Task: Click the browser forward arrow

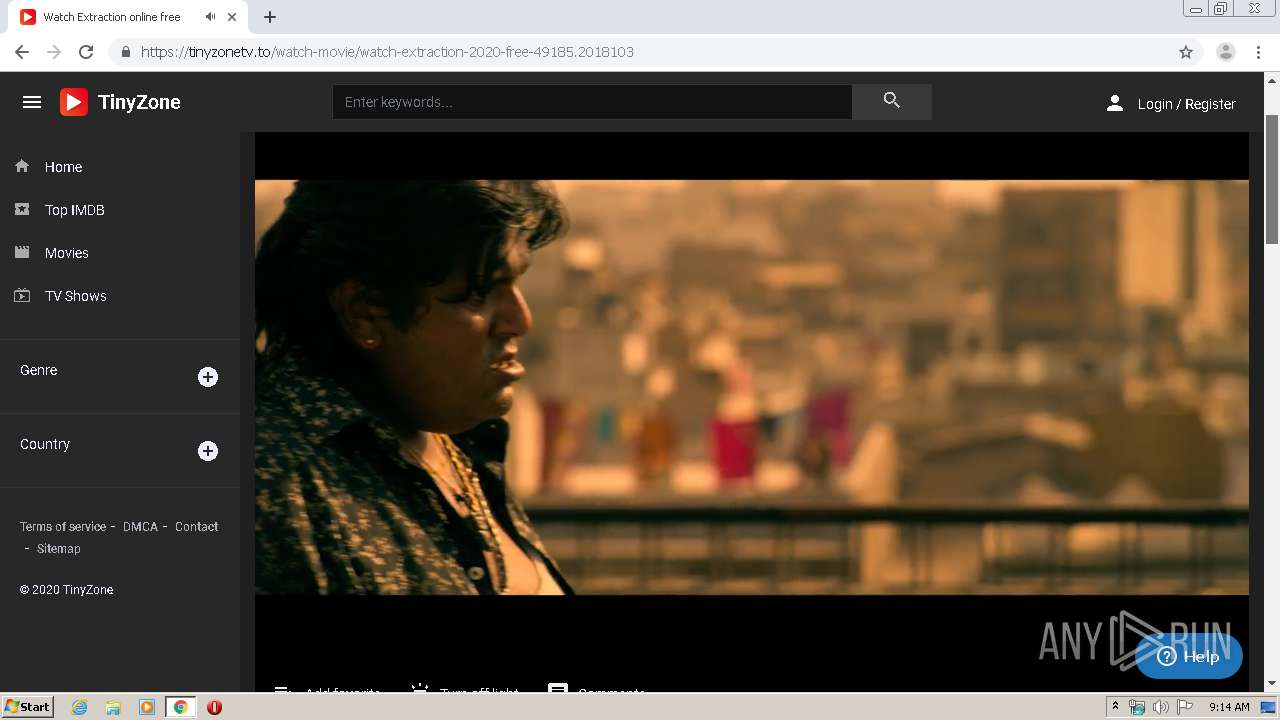Action: pyautogui.click(x=54, y=52)
